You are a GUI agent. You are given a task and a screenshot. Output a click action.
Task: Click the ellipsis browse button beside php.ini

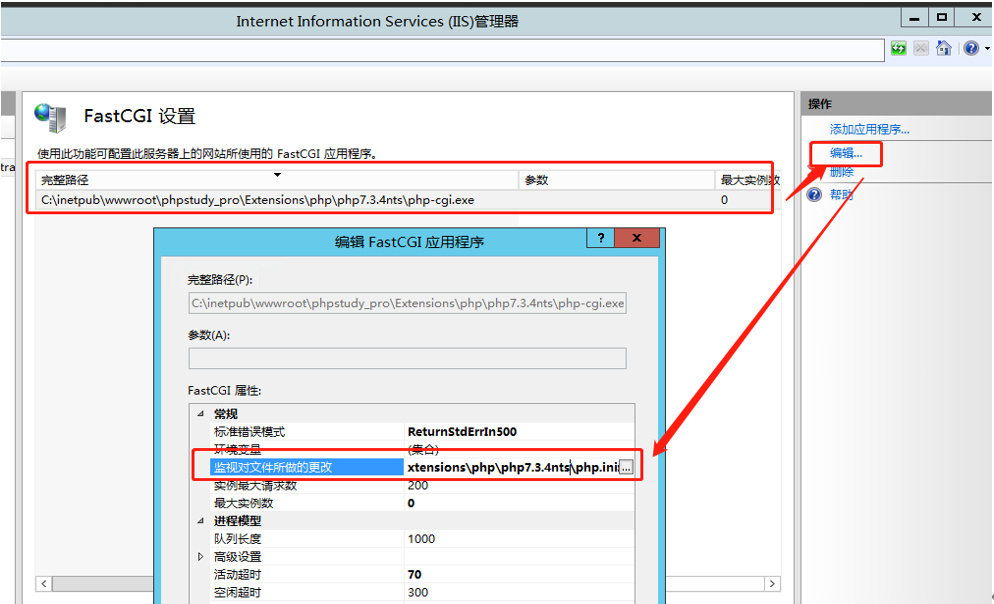pos(626,468)
